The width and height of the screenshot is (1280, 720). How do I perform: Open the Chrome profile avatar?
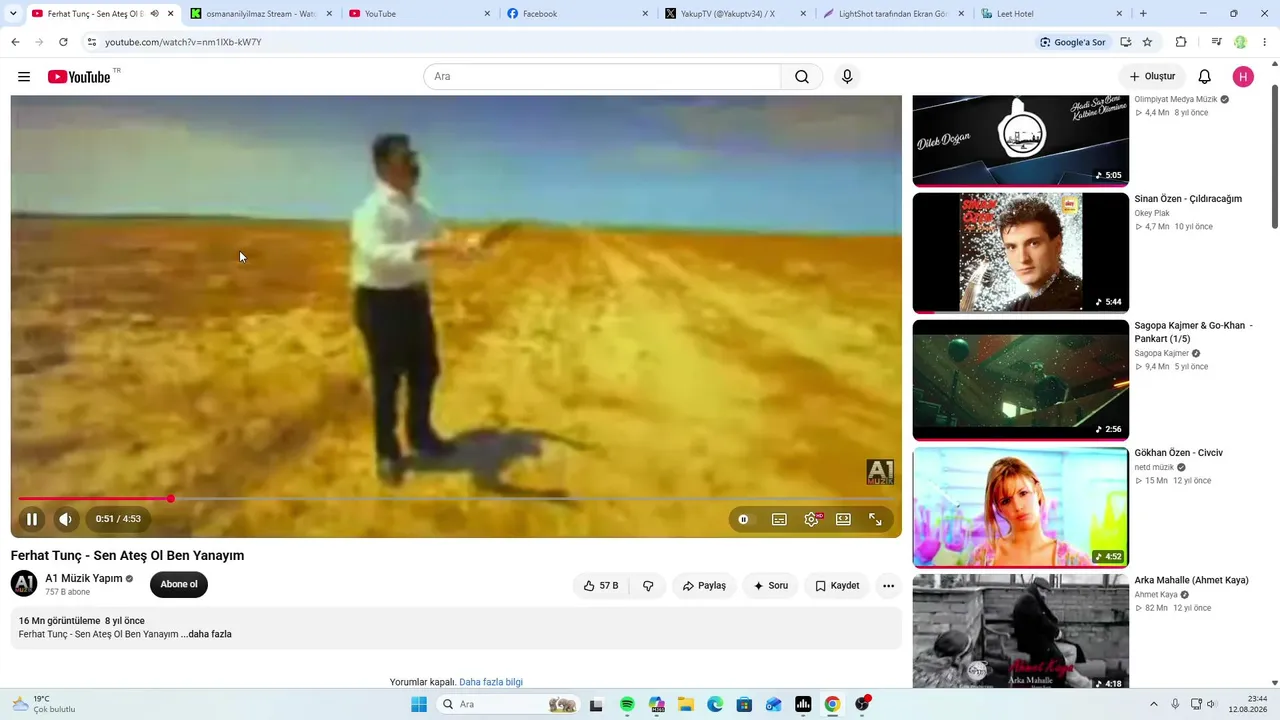pyautogui.click(x=1241, y=42)
